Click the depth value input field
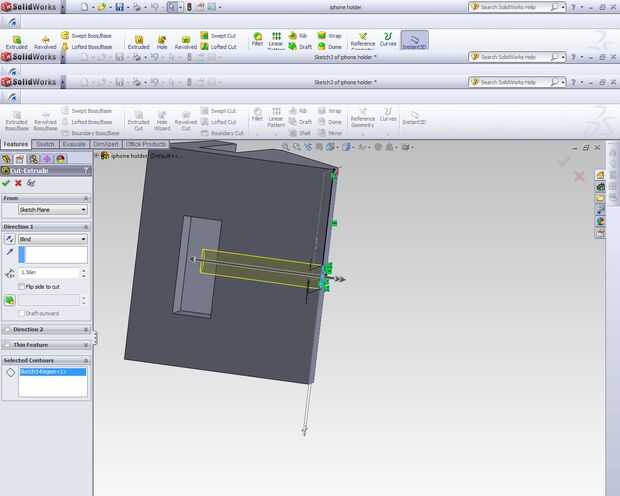Image resolution: width=620 pixels, height=496 pixels. 49,273
